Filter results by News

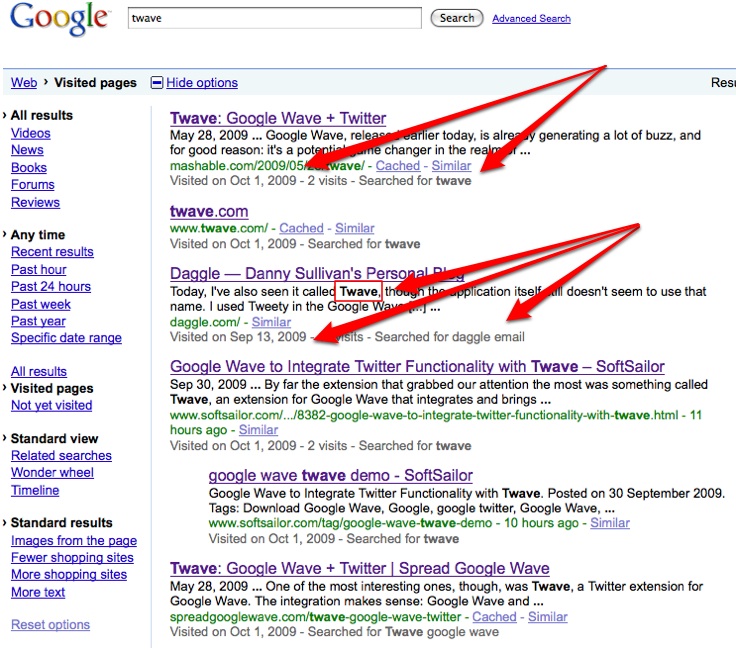point(27,150)
